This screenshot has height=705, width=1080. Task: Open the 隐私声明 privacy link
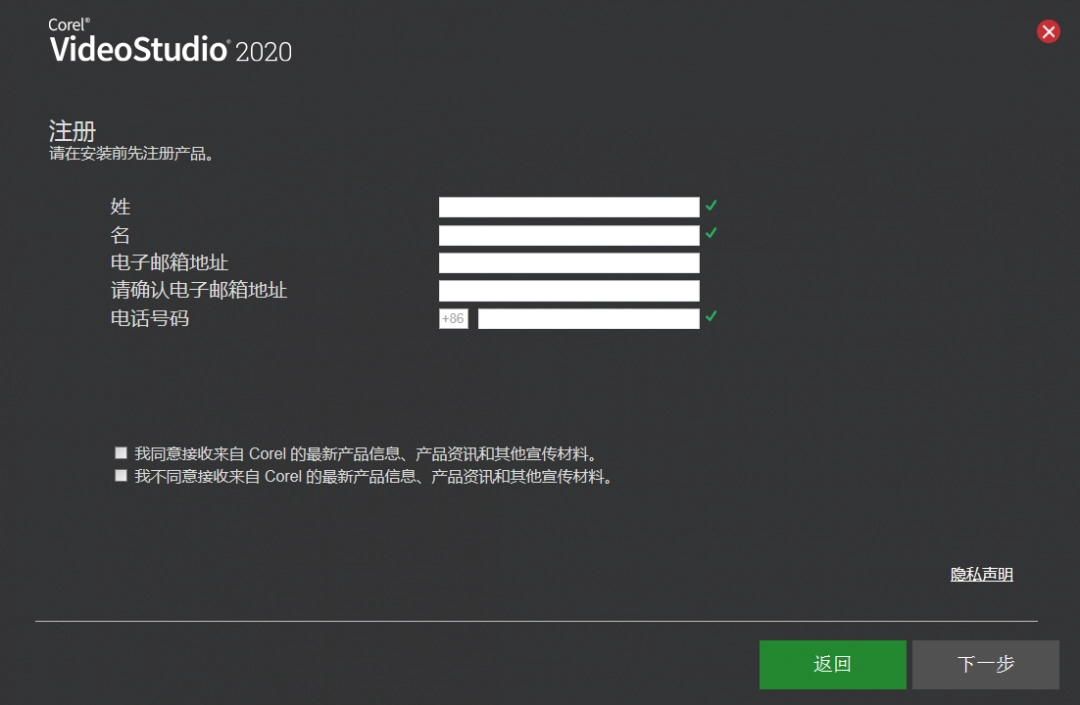pos(981,575)
